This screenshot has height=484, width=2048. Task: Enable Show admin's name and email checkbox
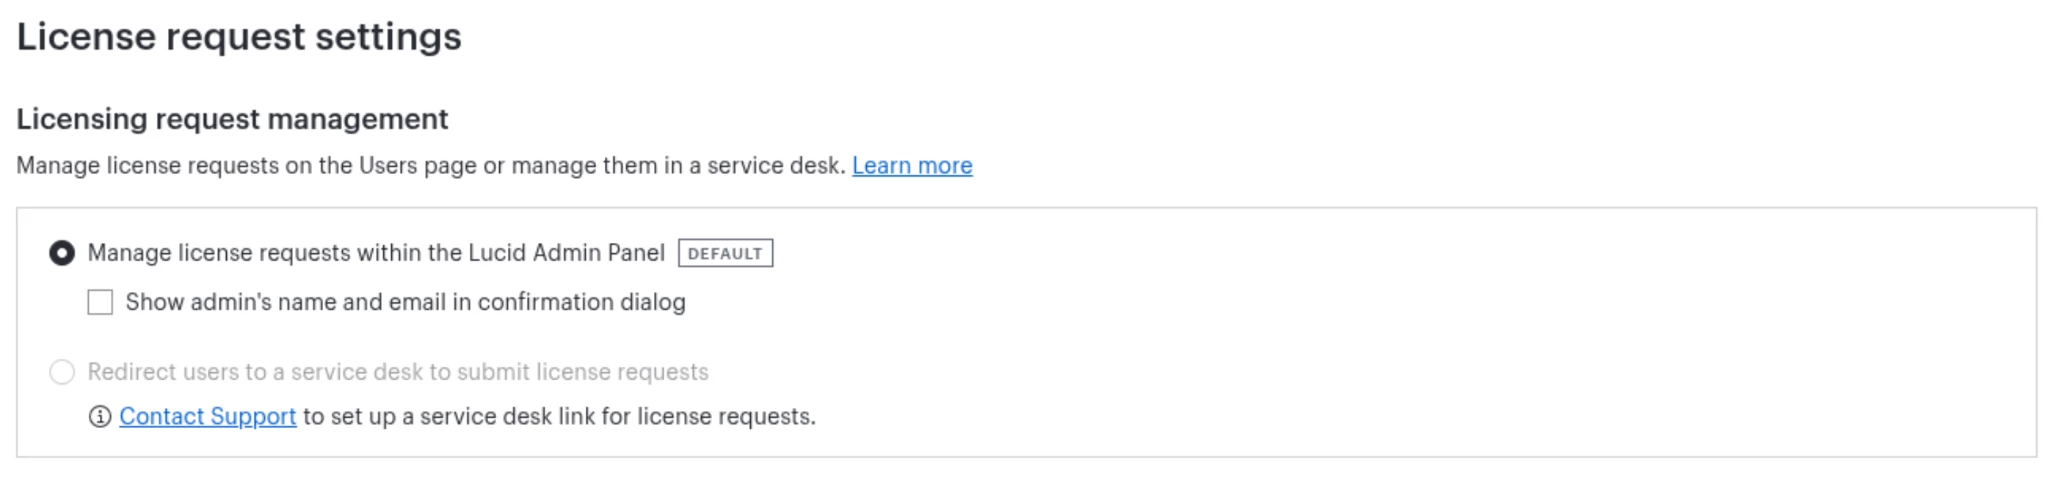100,302
